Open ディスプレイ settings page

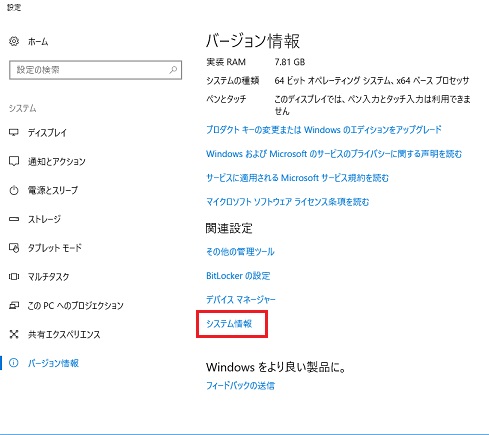(47, 133)
